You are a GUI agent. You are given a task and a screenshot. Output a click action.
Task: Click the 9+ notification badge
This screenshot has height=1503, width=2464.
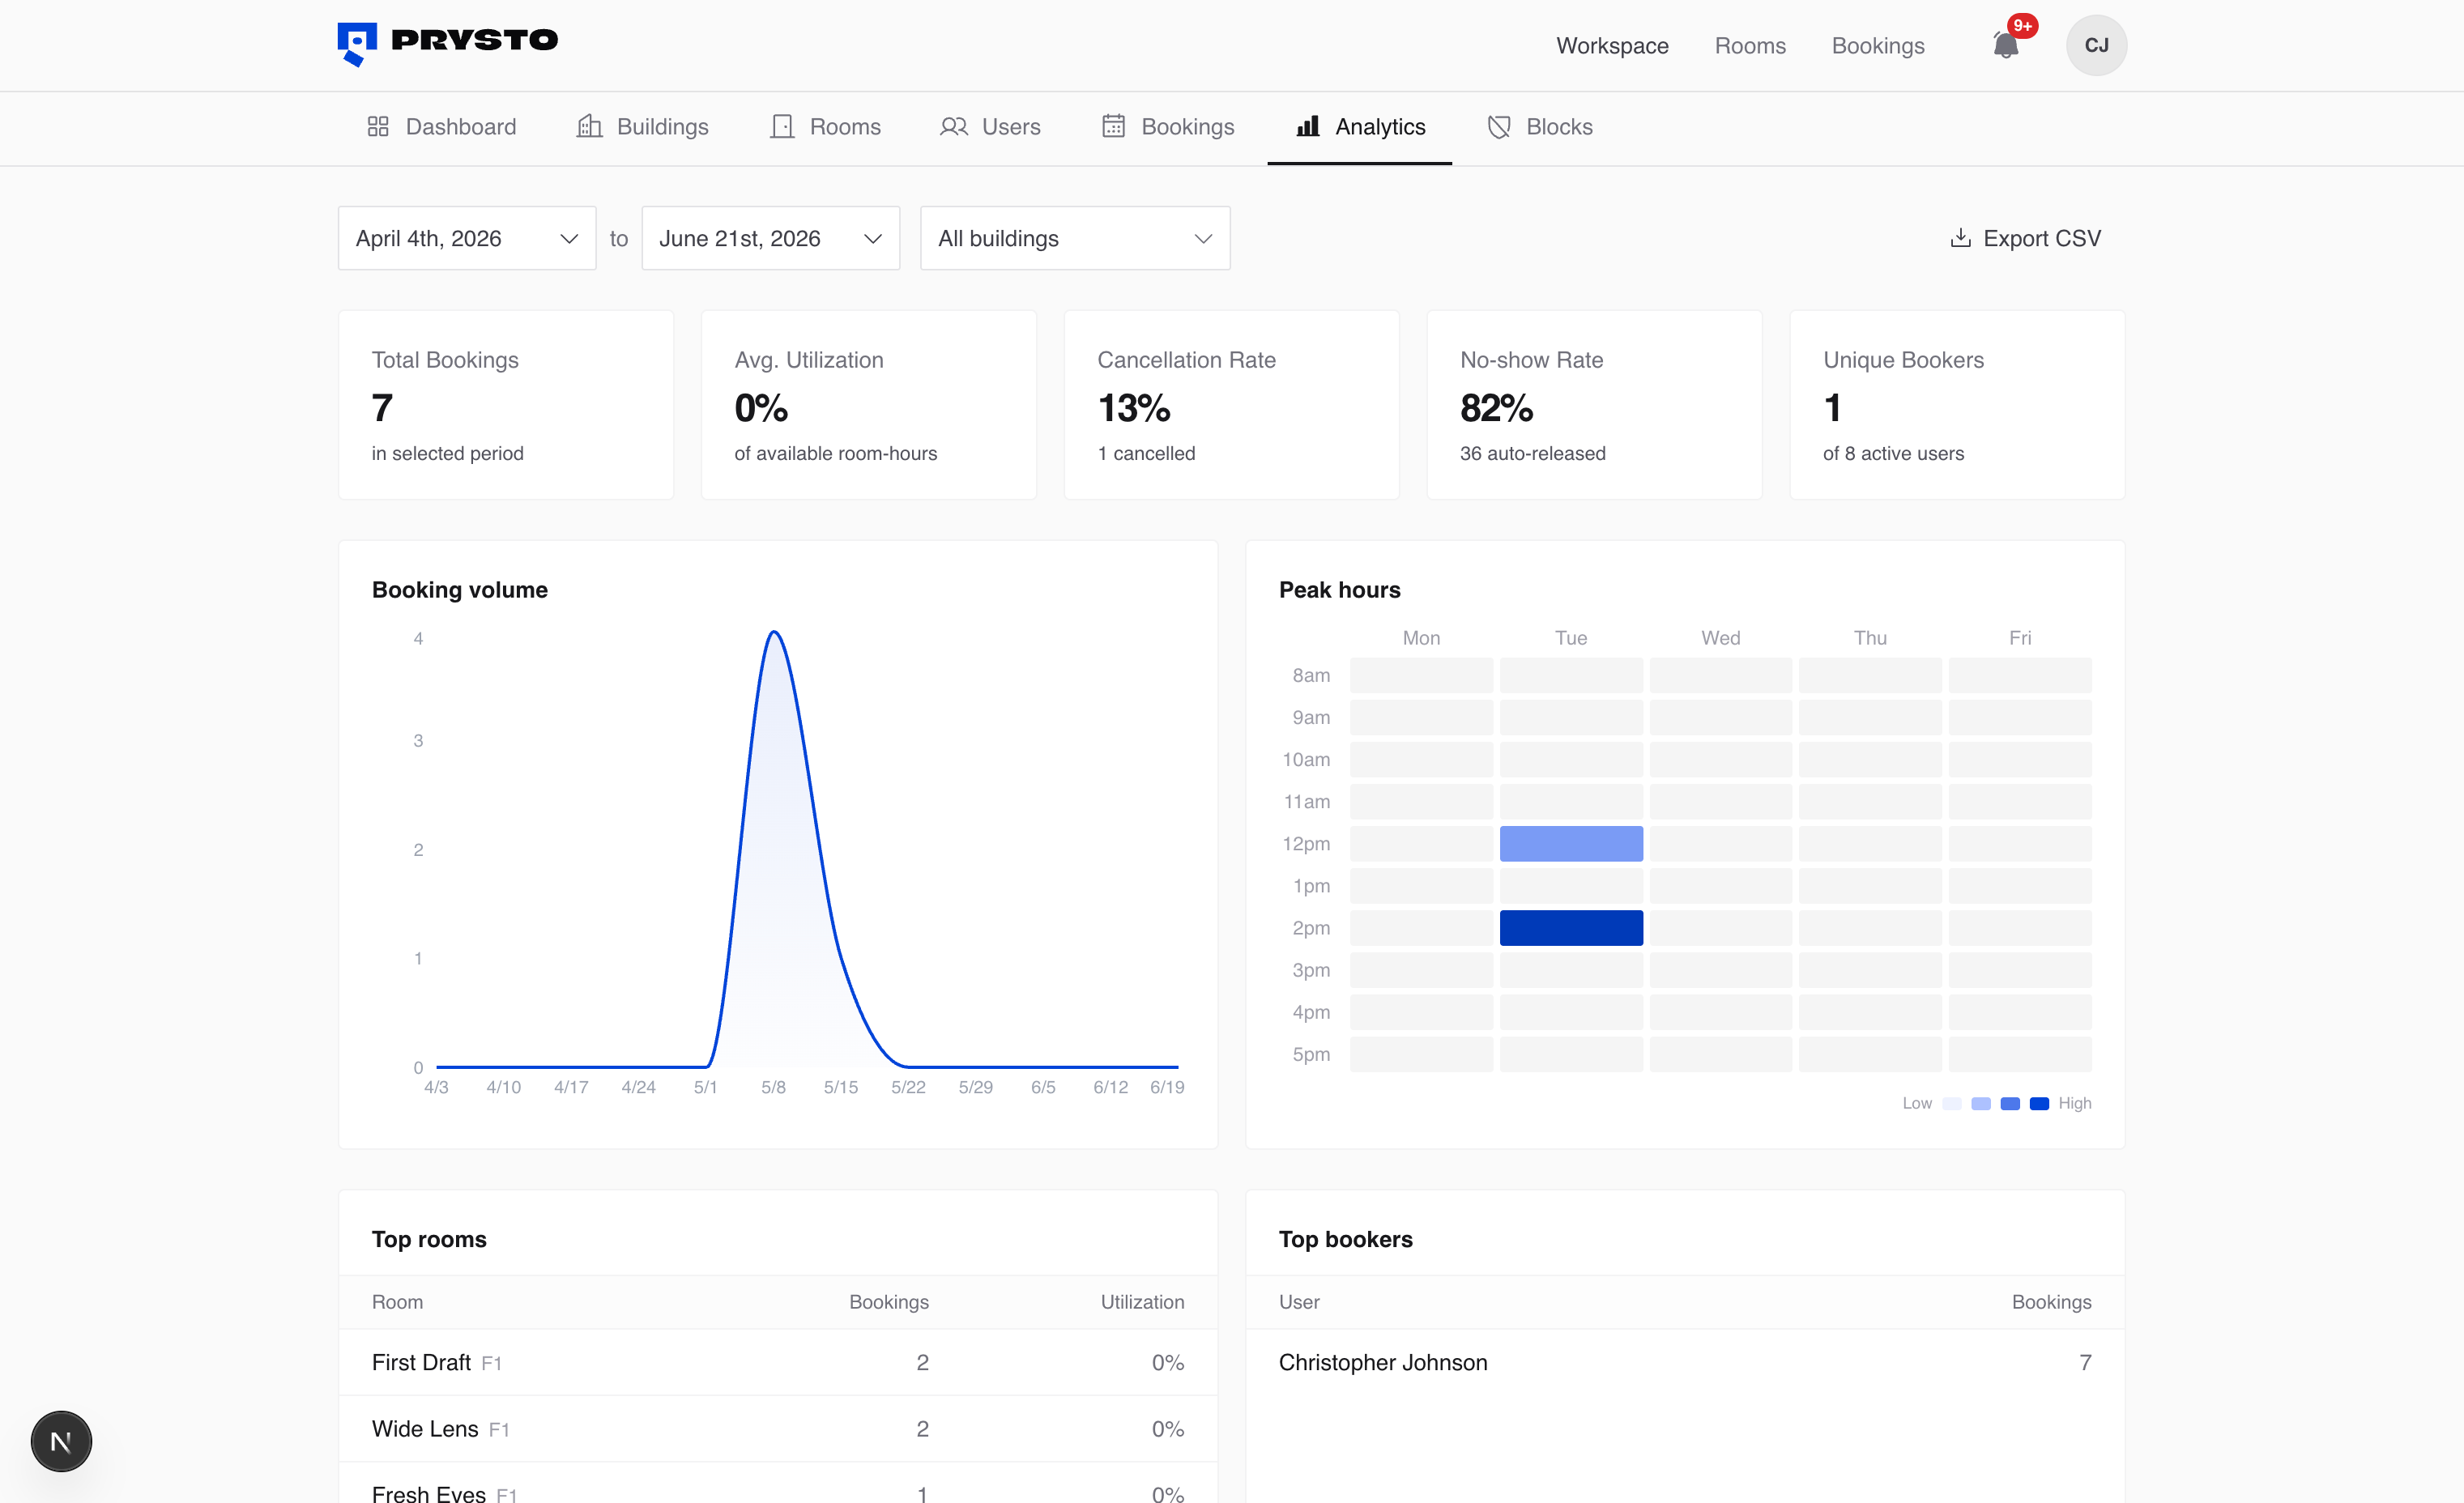point(2022,26)
